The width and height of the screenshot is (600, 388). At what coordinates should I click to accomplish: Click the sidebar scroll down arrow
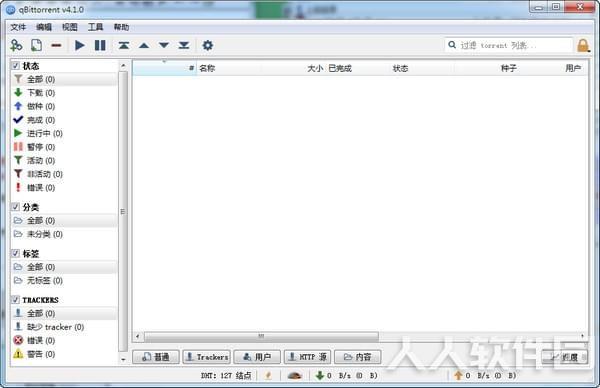point(123,359)
